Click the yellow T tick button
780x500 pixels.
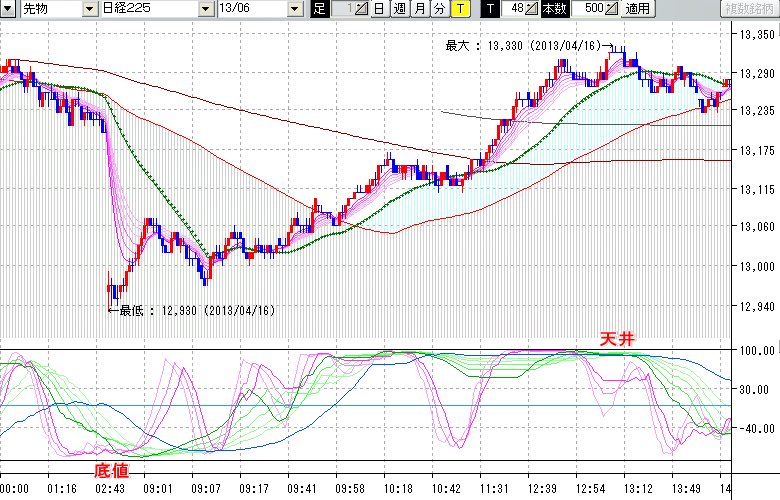[x=459, y=9]
